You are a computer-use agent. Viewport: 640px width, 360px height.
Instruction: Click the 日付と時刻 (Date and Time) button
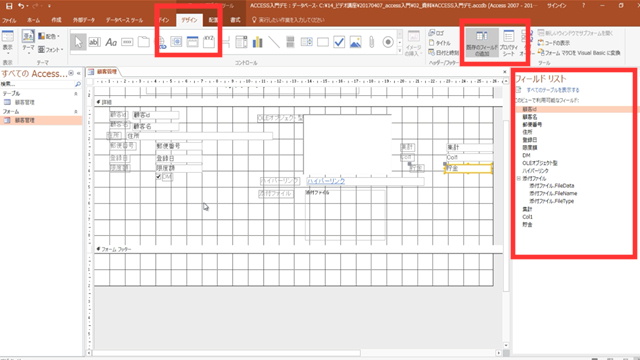point(444,53)
